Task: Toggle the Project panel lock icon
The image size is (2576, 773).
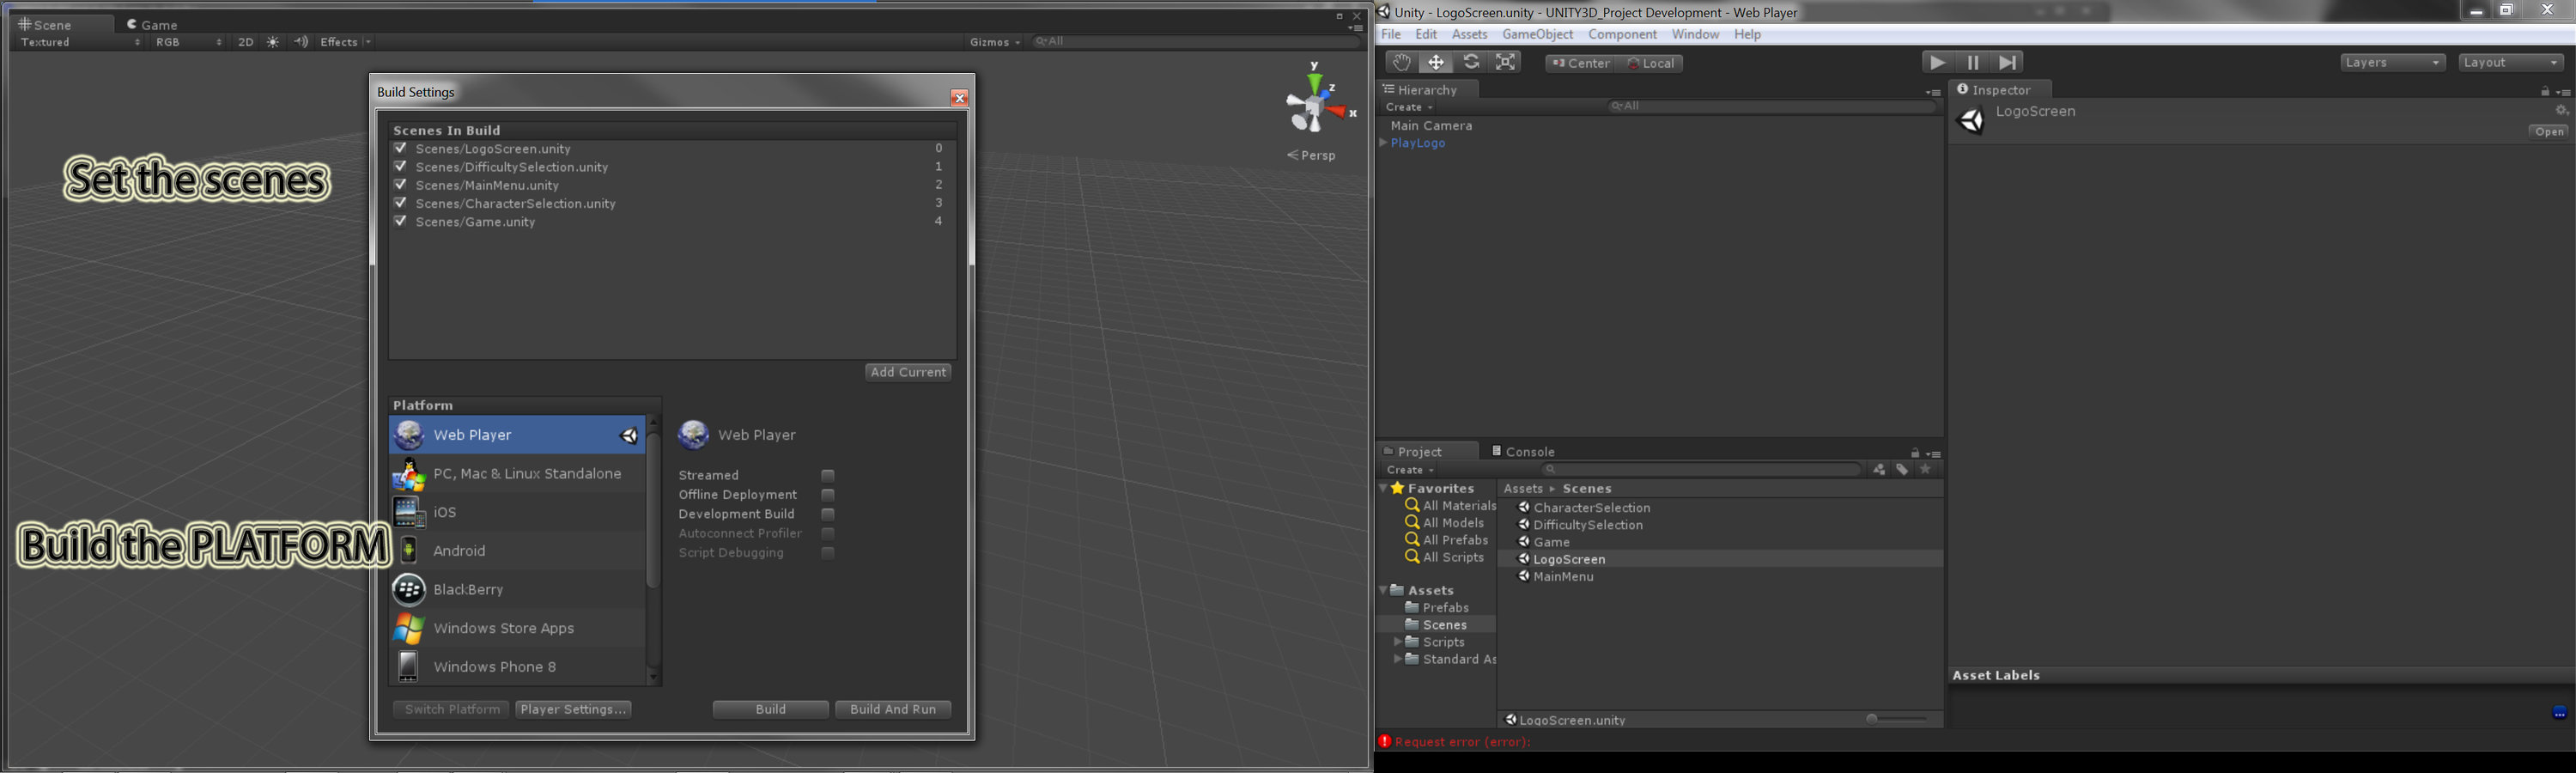Action: [x=1915, y=453]
